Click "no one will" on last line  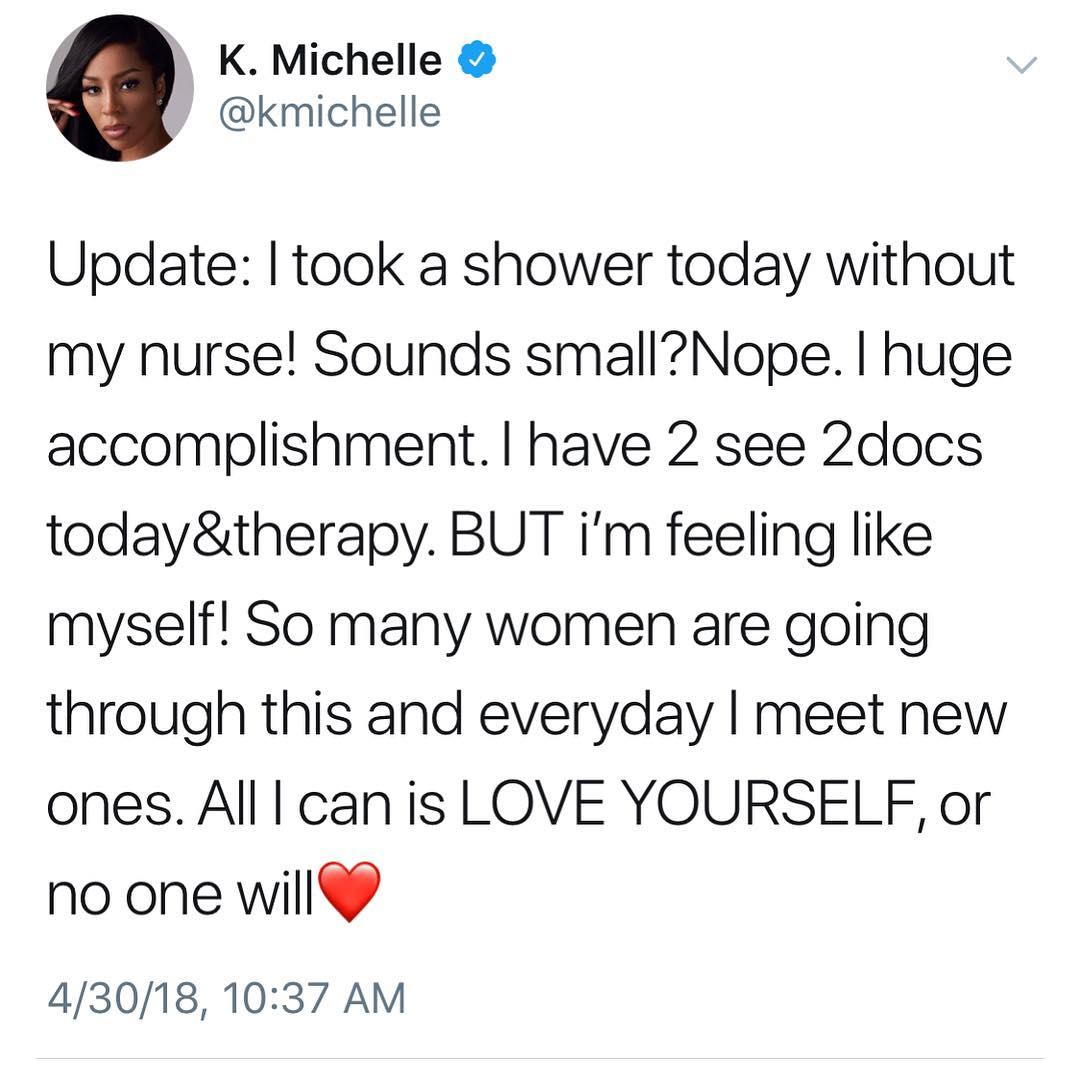pyautogui.click(x=180, y=893)
